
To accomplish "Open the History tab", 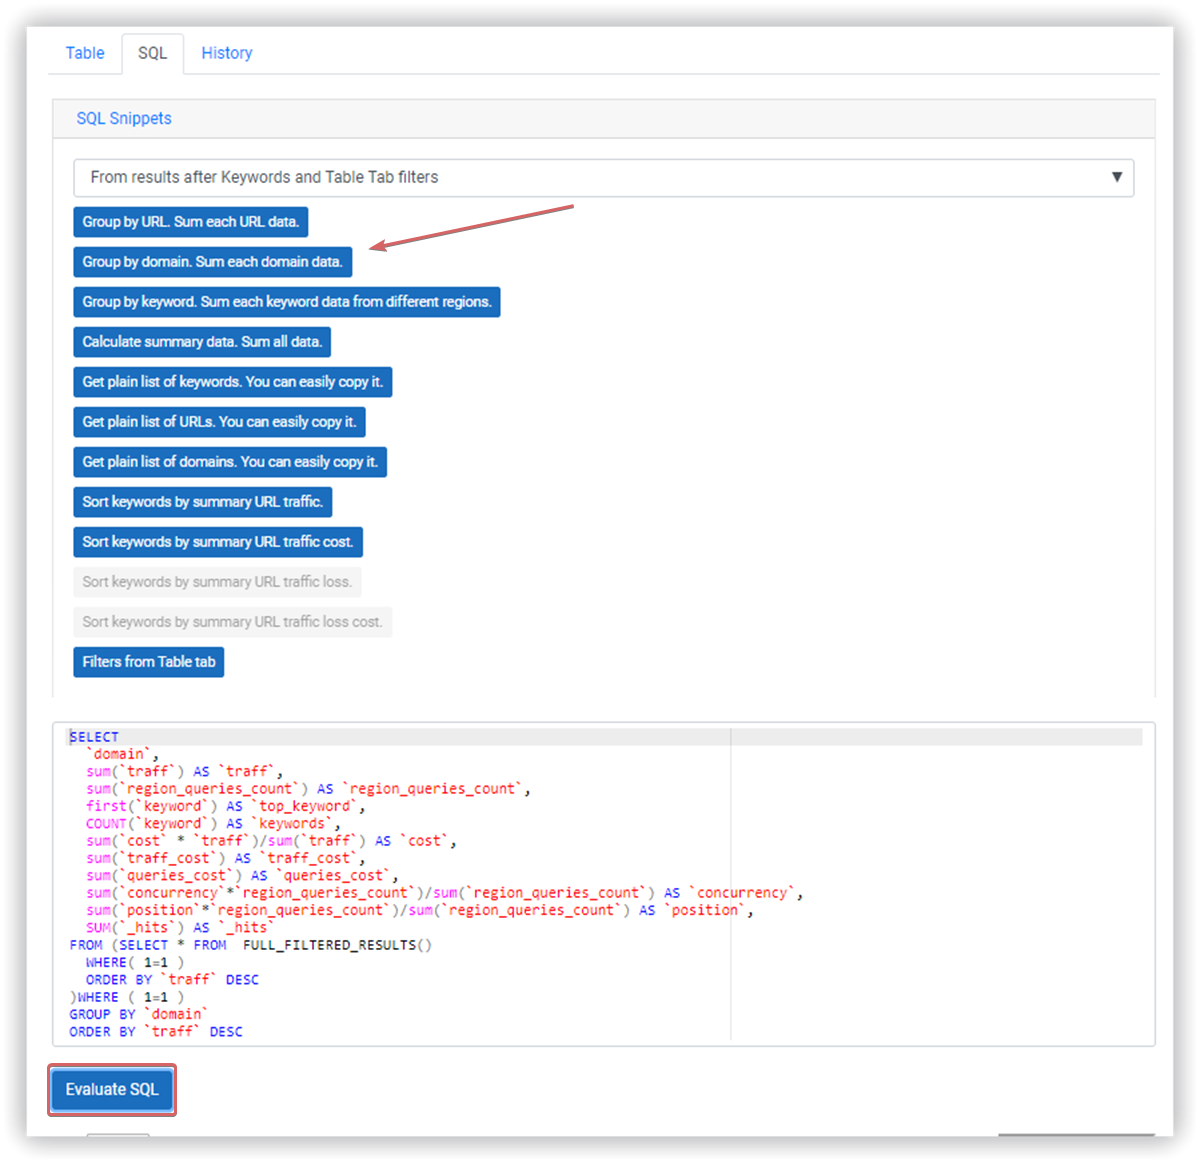I will pos(227,53).
